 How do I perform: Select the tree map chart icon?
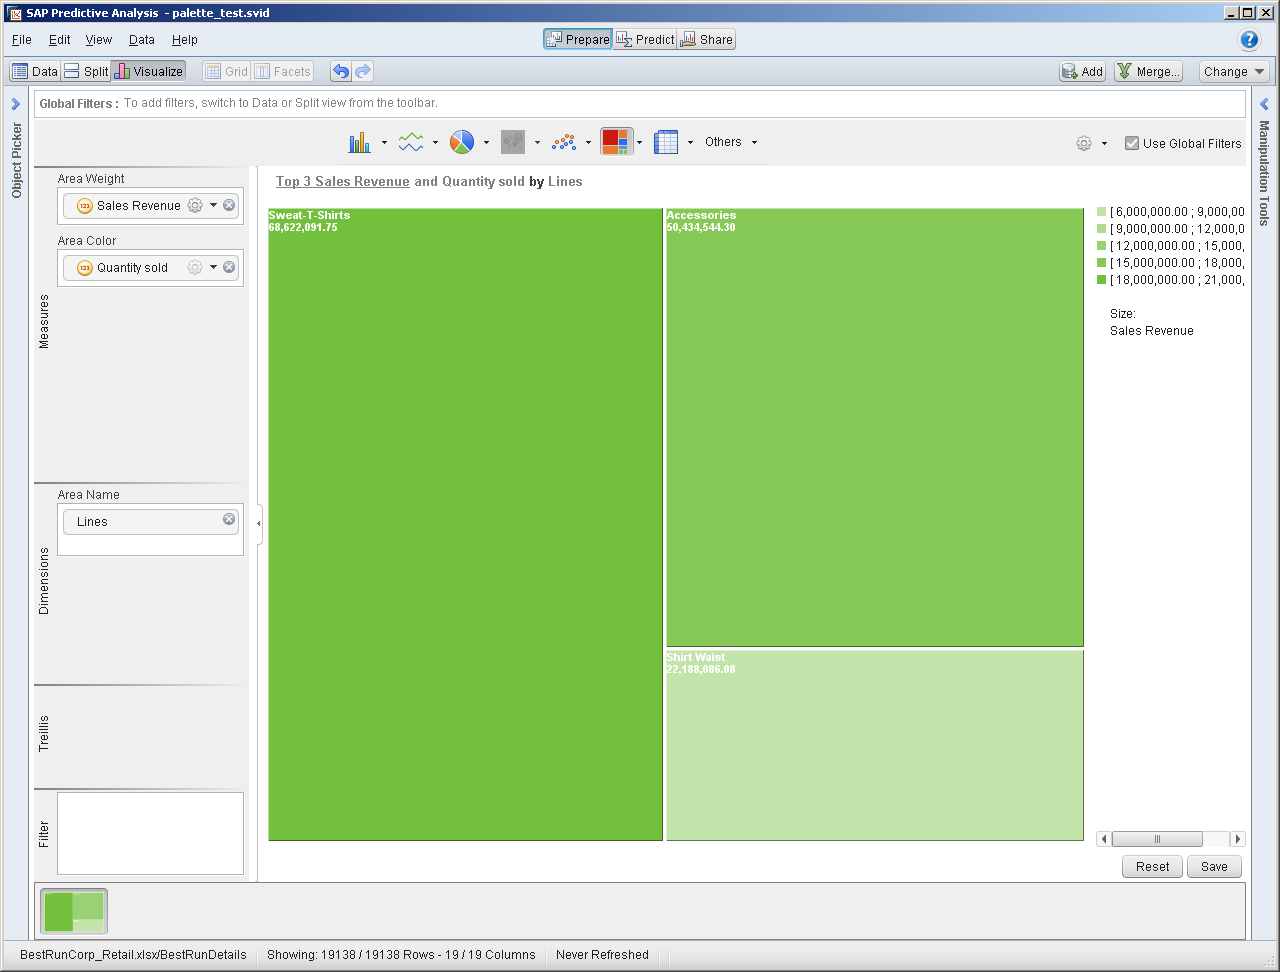point(616,142)
